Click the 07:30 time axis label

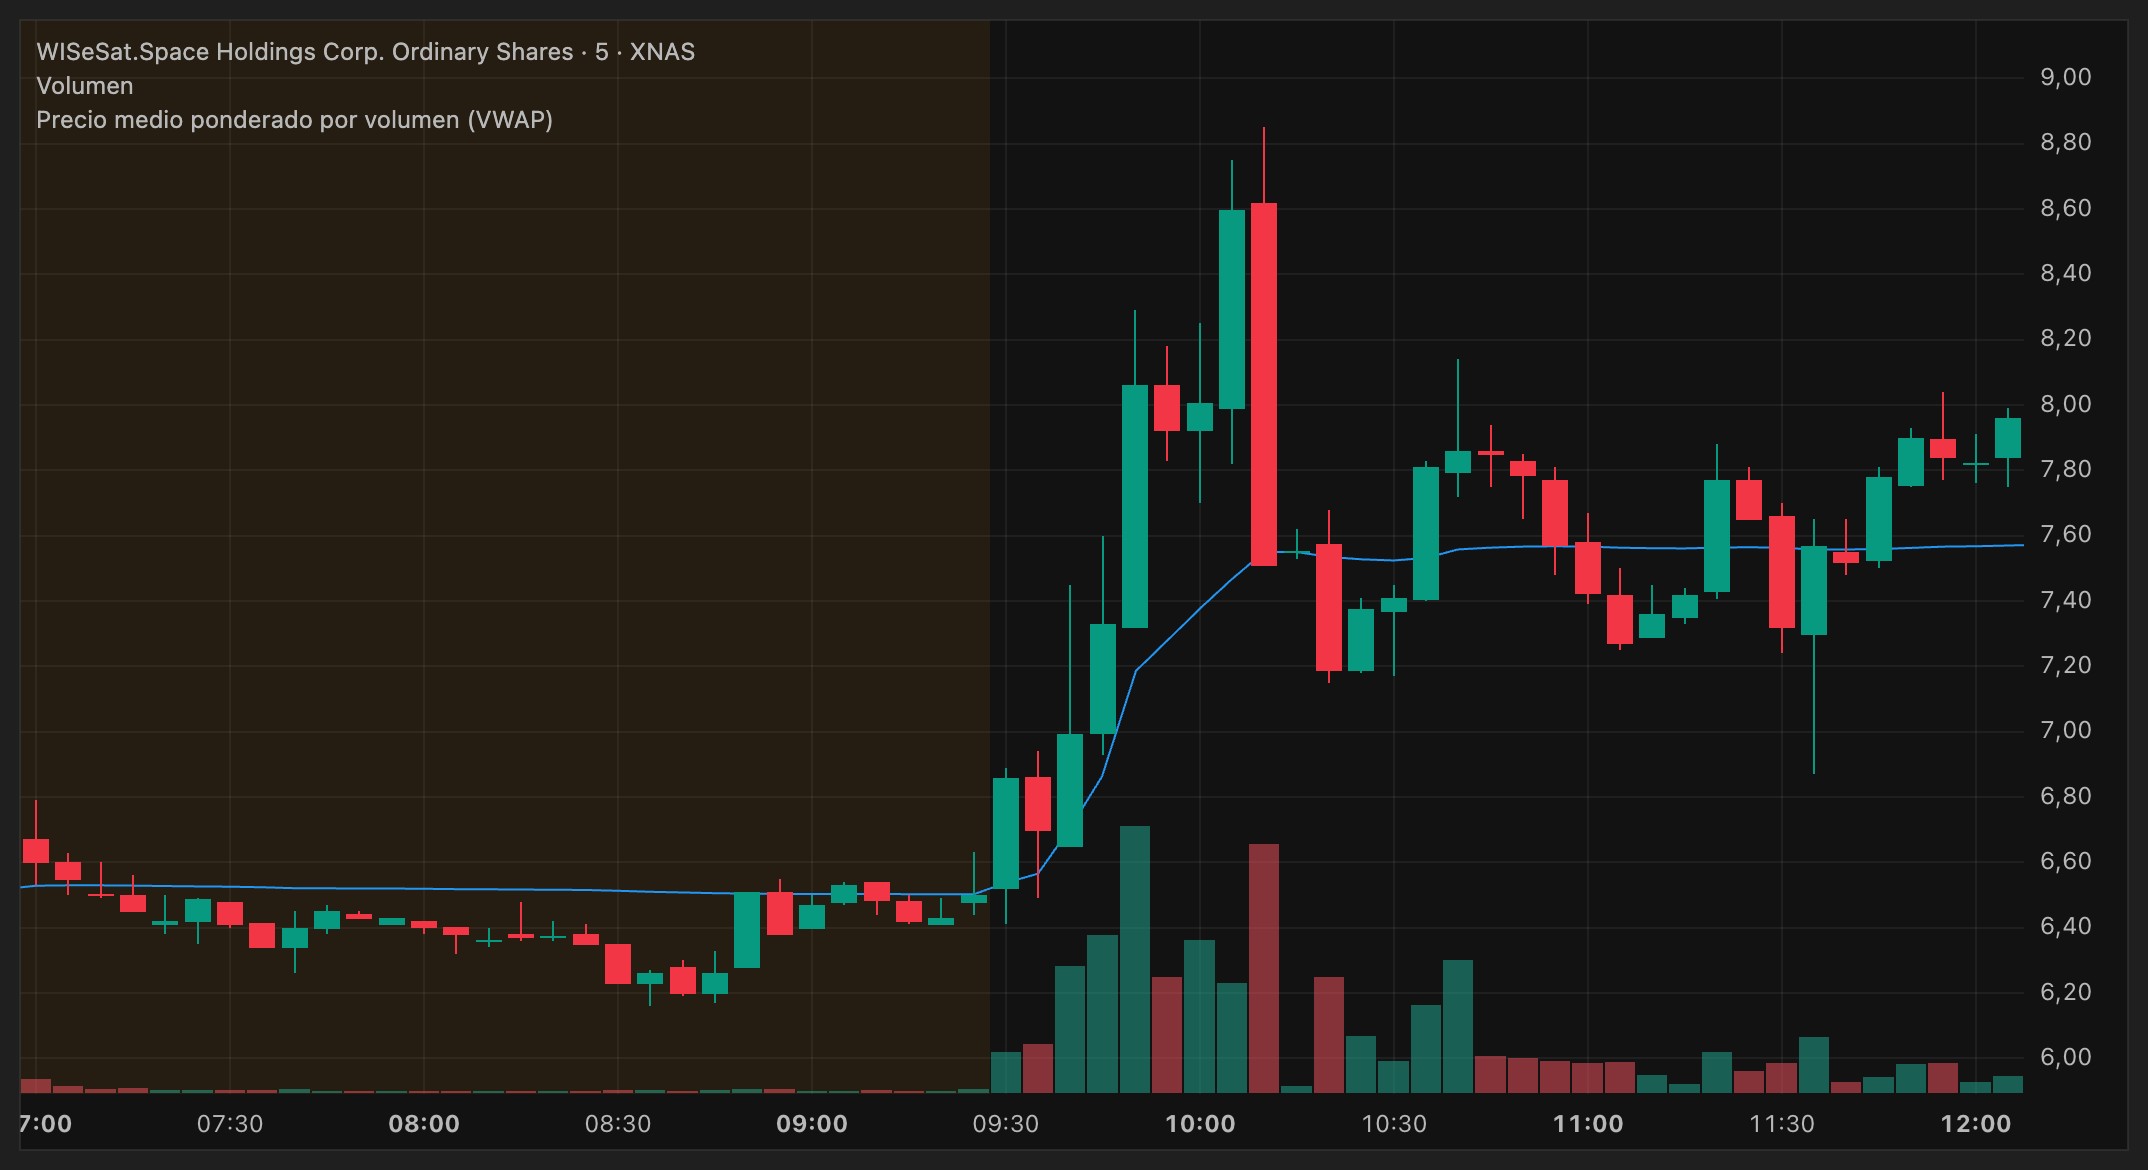[230, 1124]
